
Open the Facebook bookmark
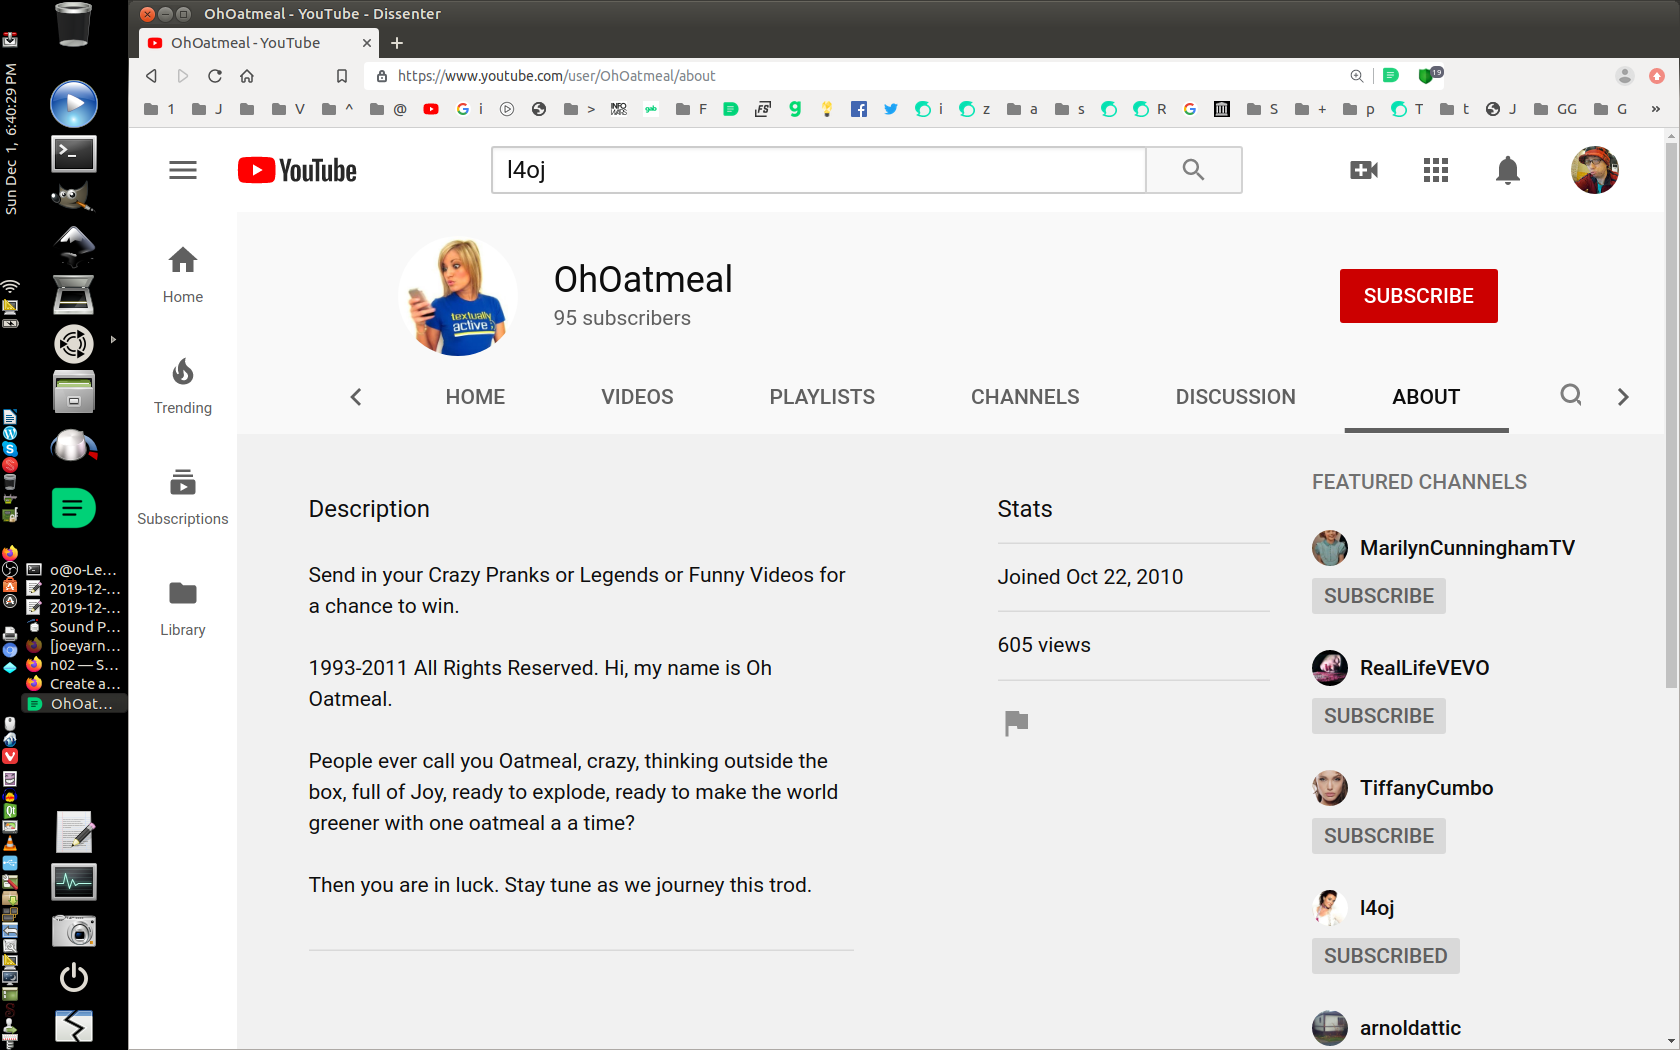tap(859, 109)
